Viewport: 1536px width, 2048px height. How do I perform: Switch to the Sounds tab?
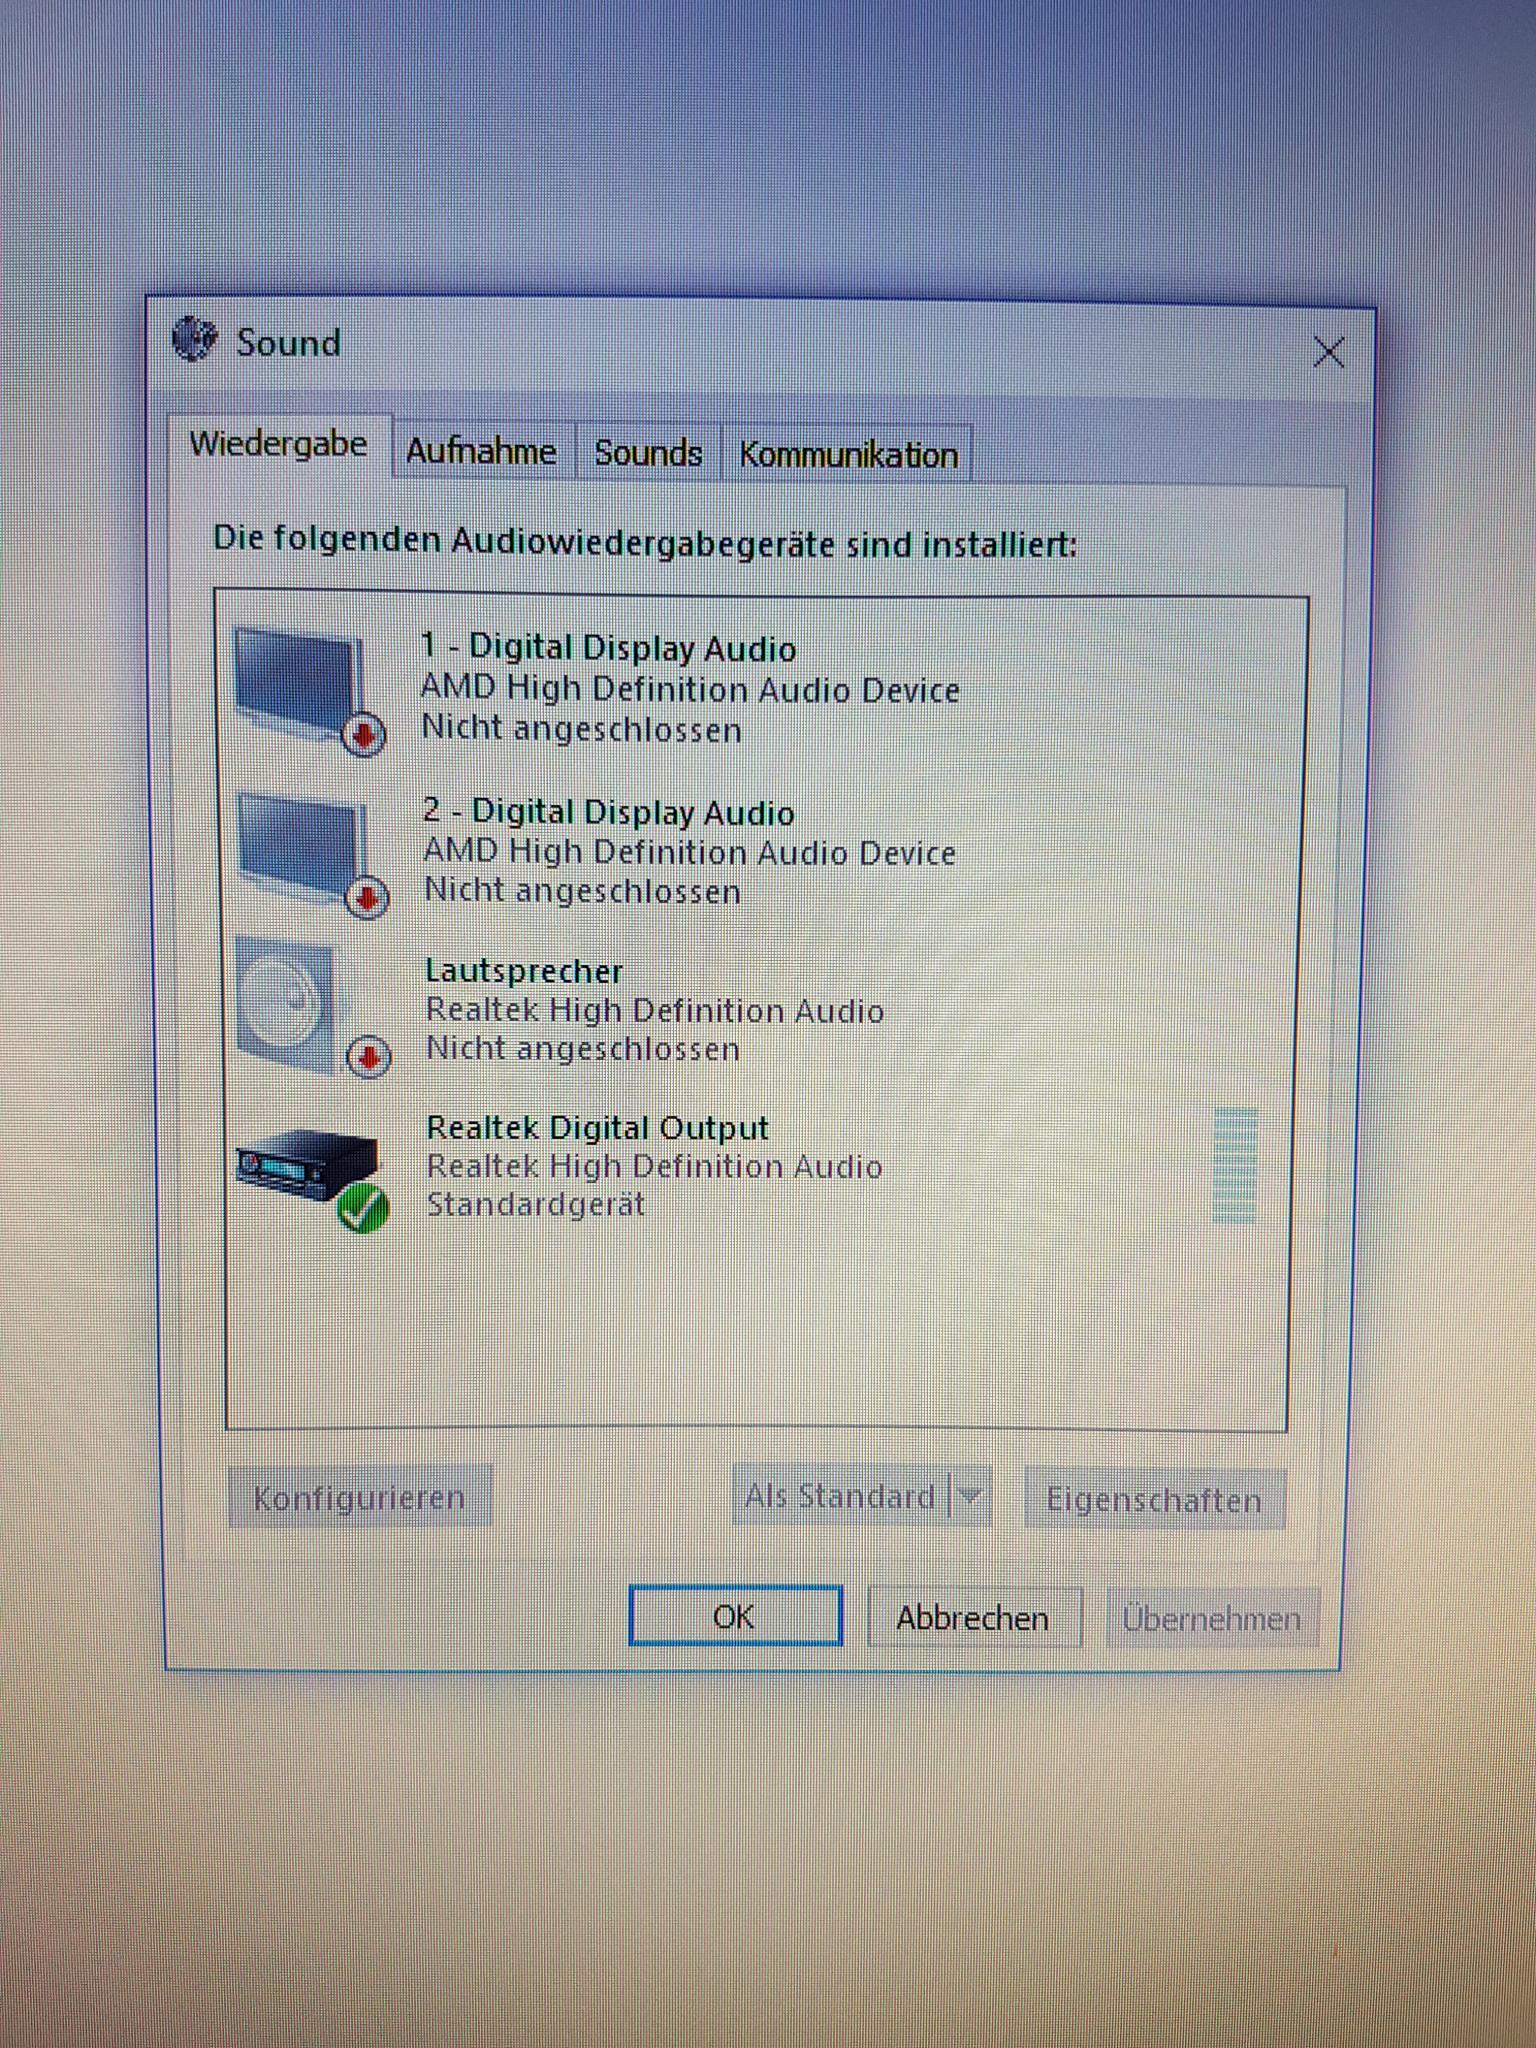point(648,454)
